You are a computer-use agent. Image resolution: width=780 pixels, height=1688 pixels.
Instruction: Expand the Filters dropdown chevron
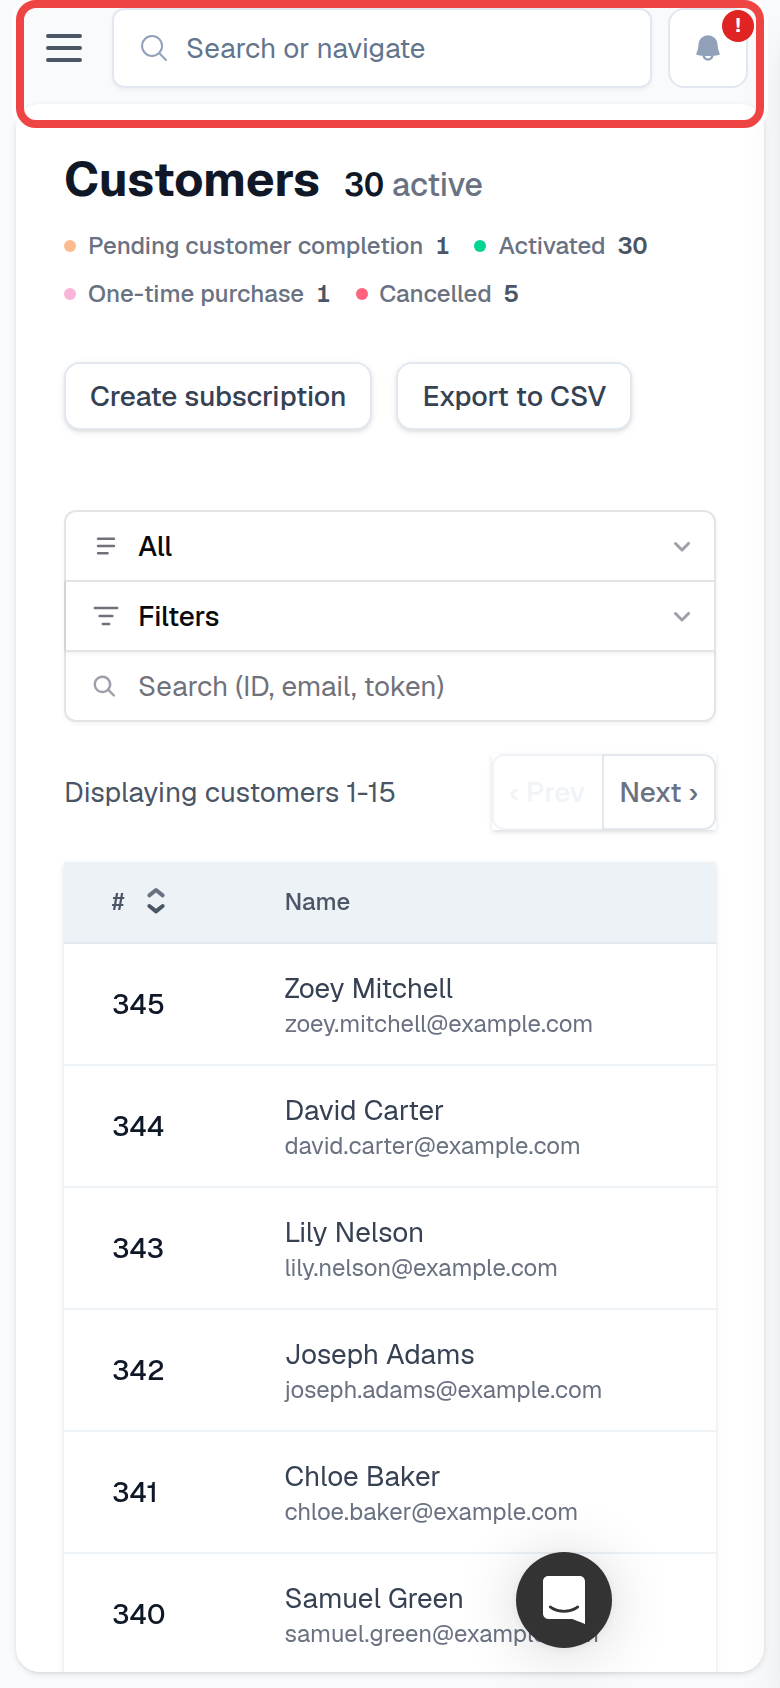pos(682,616)
